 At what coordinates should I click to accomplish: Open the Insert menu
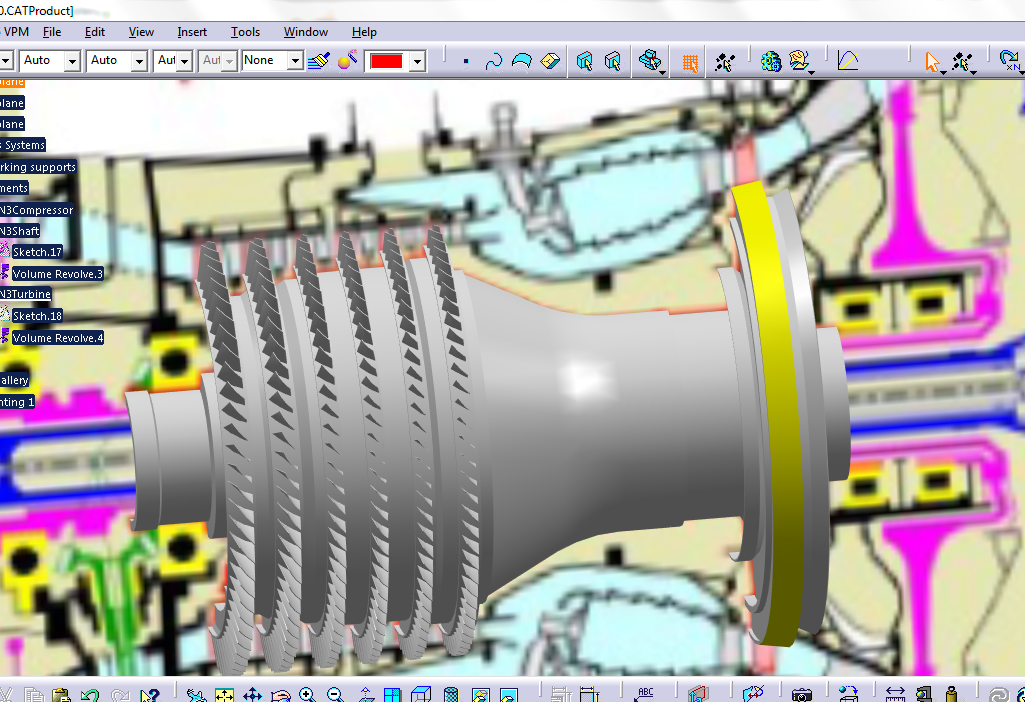click(192, 32)
